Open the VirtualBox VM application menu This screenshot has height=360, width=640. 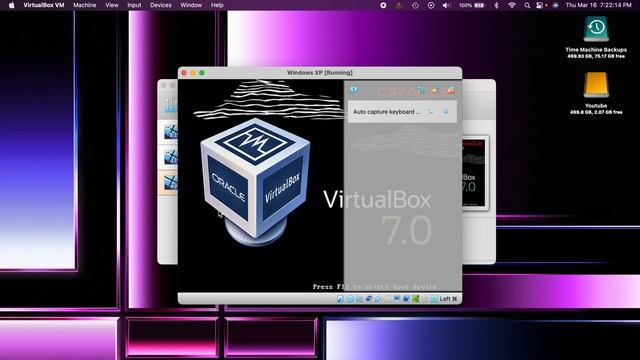click(44, 5)
